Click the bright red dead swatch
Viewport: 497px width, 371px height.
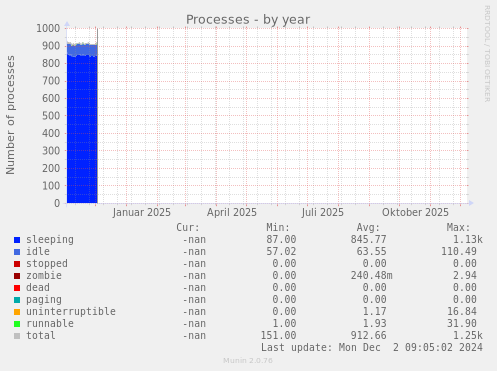tap(17, 288)
